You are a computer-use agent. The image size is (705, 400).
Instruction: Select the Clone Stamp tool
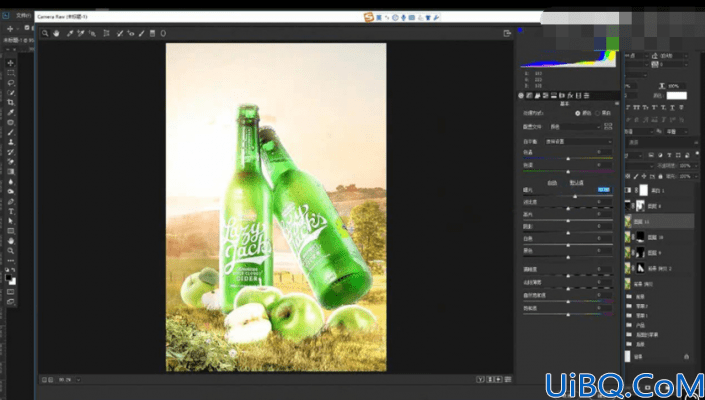11,142
